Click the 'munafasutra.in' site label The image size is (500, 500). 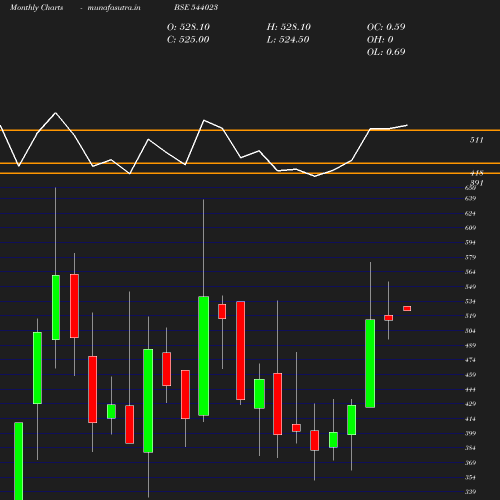(x=114, y=7)
